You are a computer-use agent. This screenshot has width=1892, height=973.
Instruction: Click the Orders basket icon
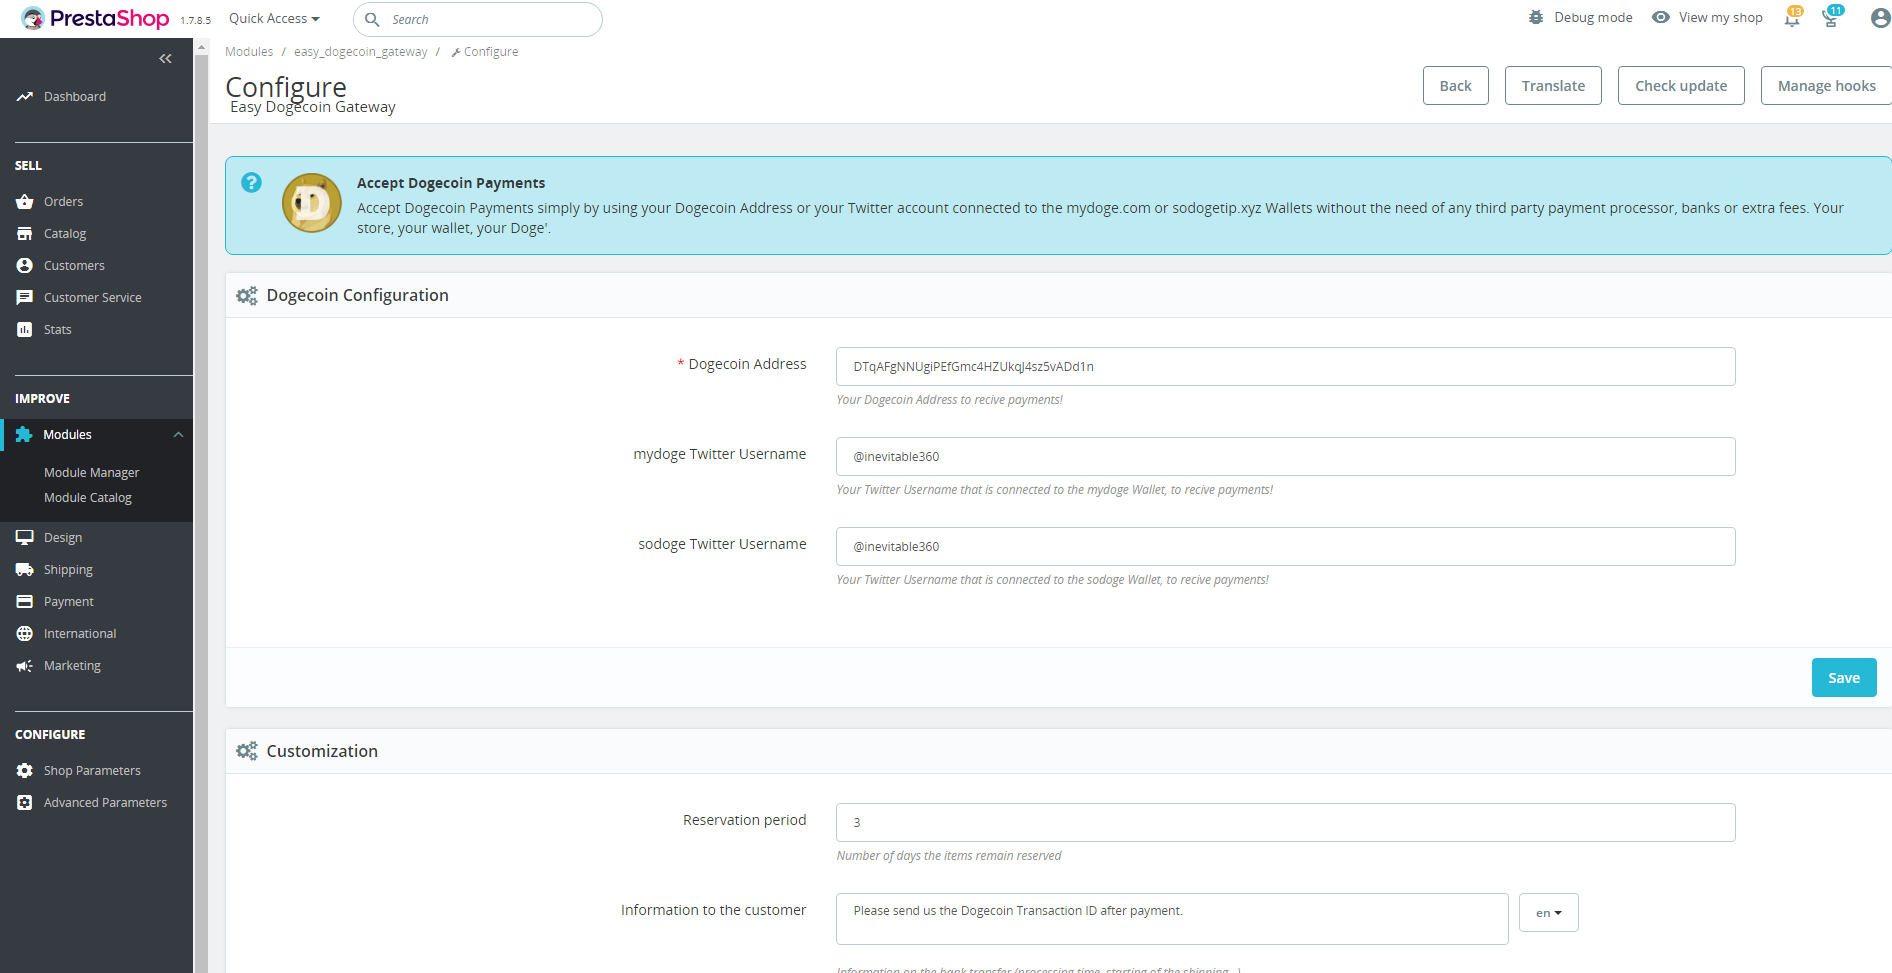25,202
